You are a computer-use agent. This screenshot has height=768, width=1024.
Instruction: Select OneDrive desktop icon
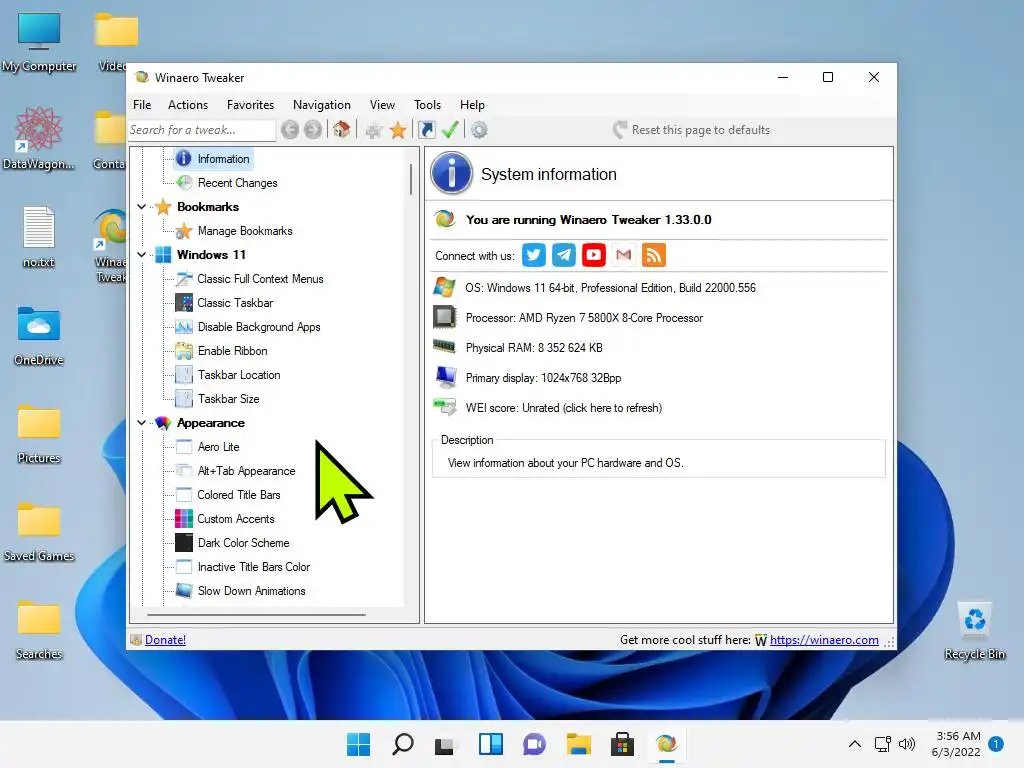[x=39, y=336]
